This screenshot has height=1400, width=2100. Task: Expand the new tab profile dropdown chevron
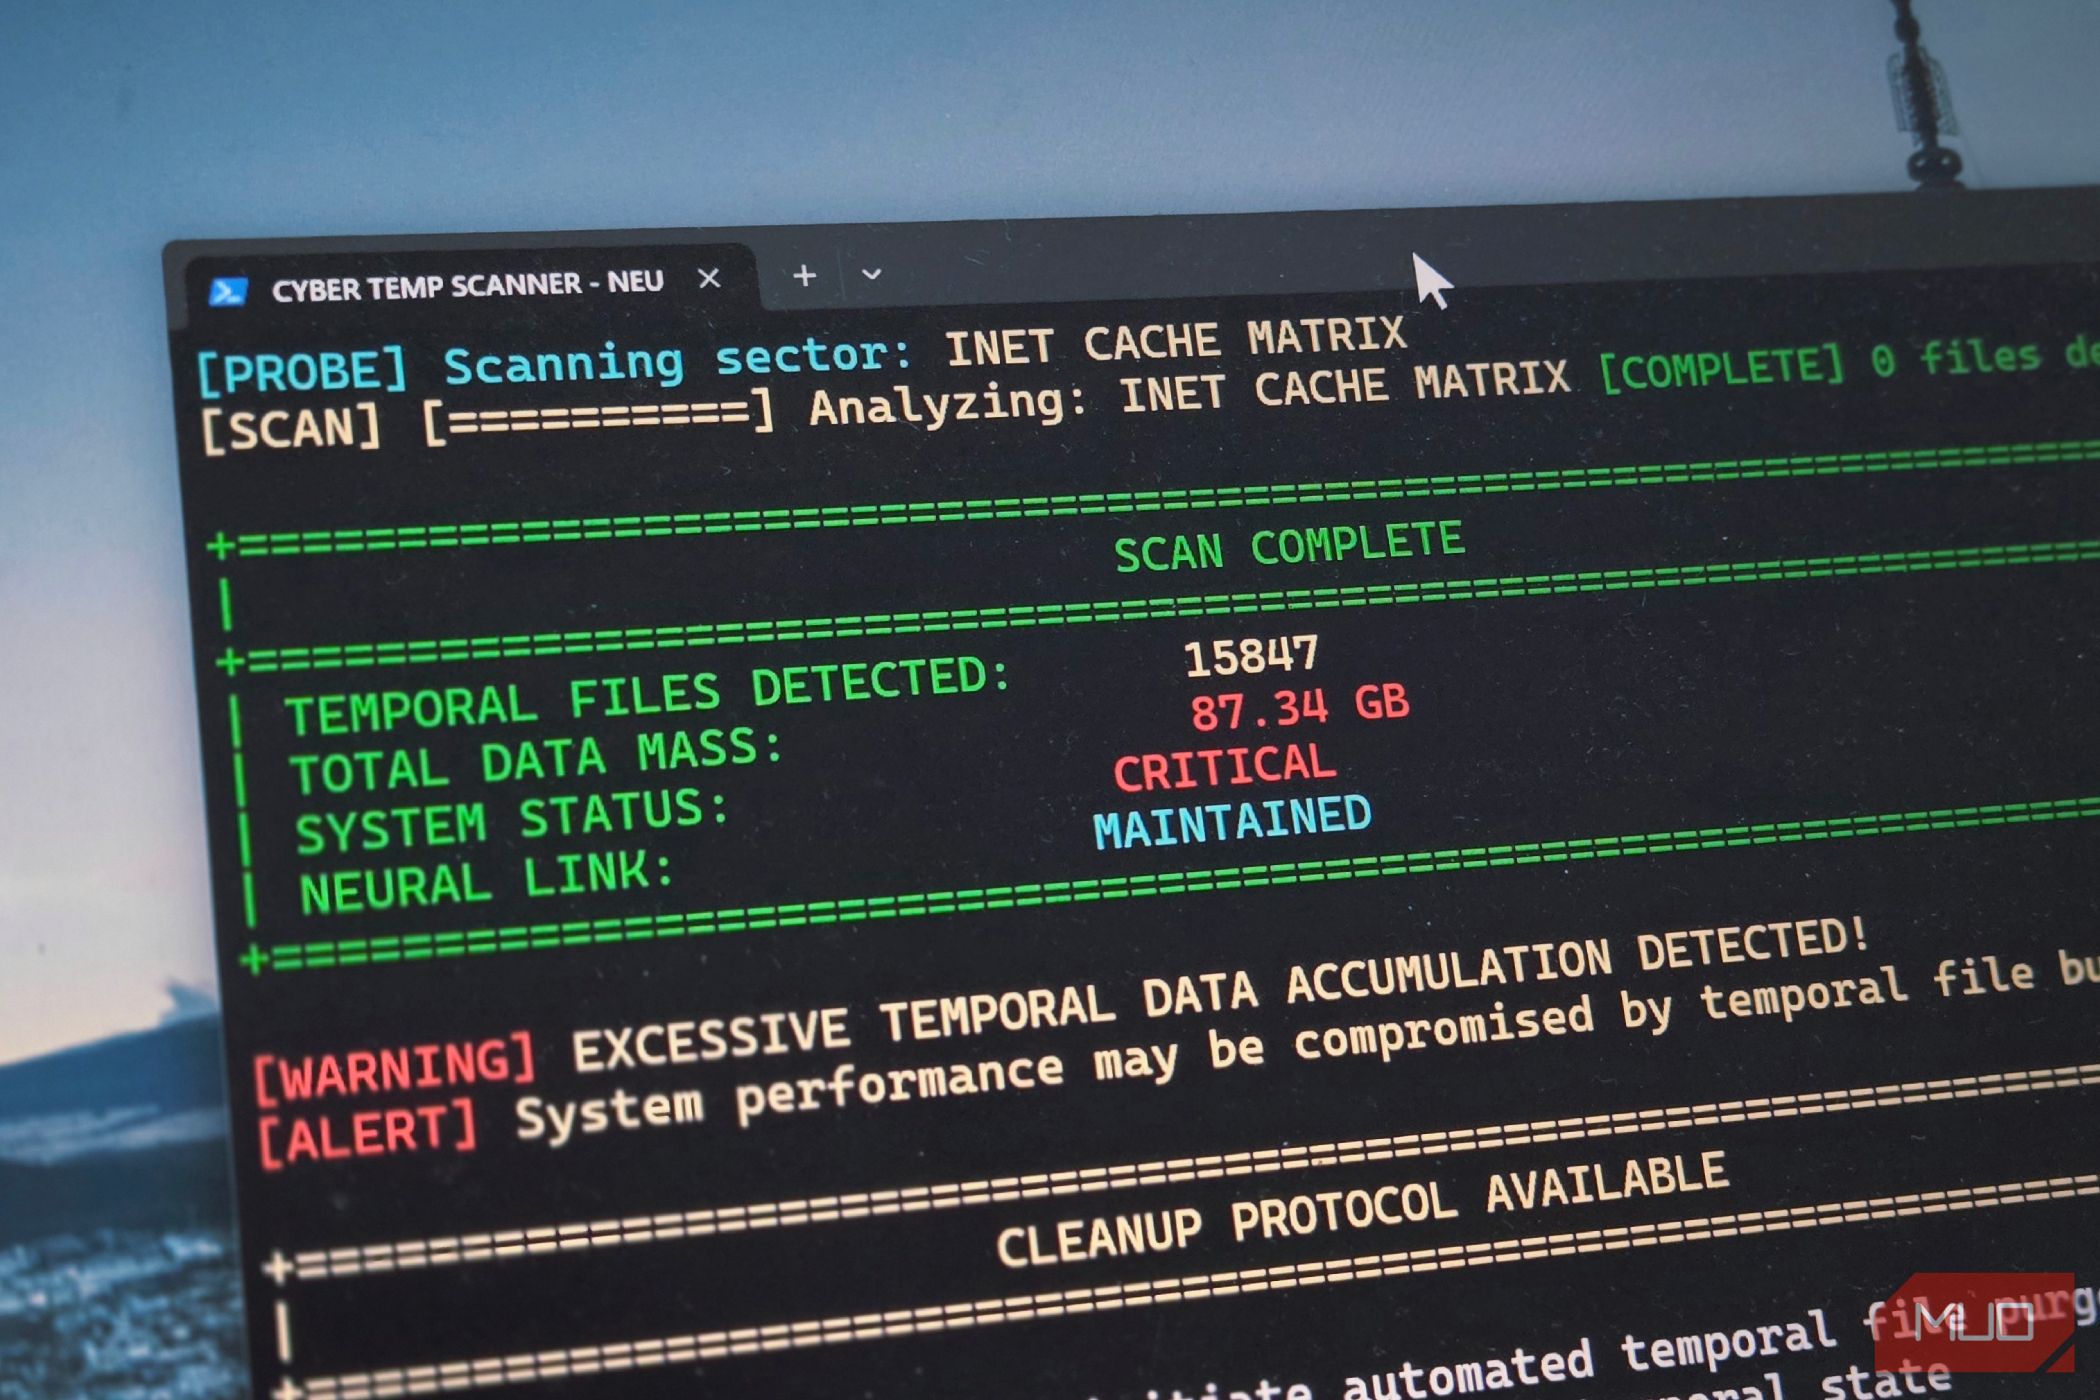(x=871, y=273)
